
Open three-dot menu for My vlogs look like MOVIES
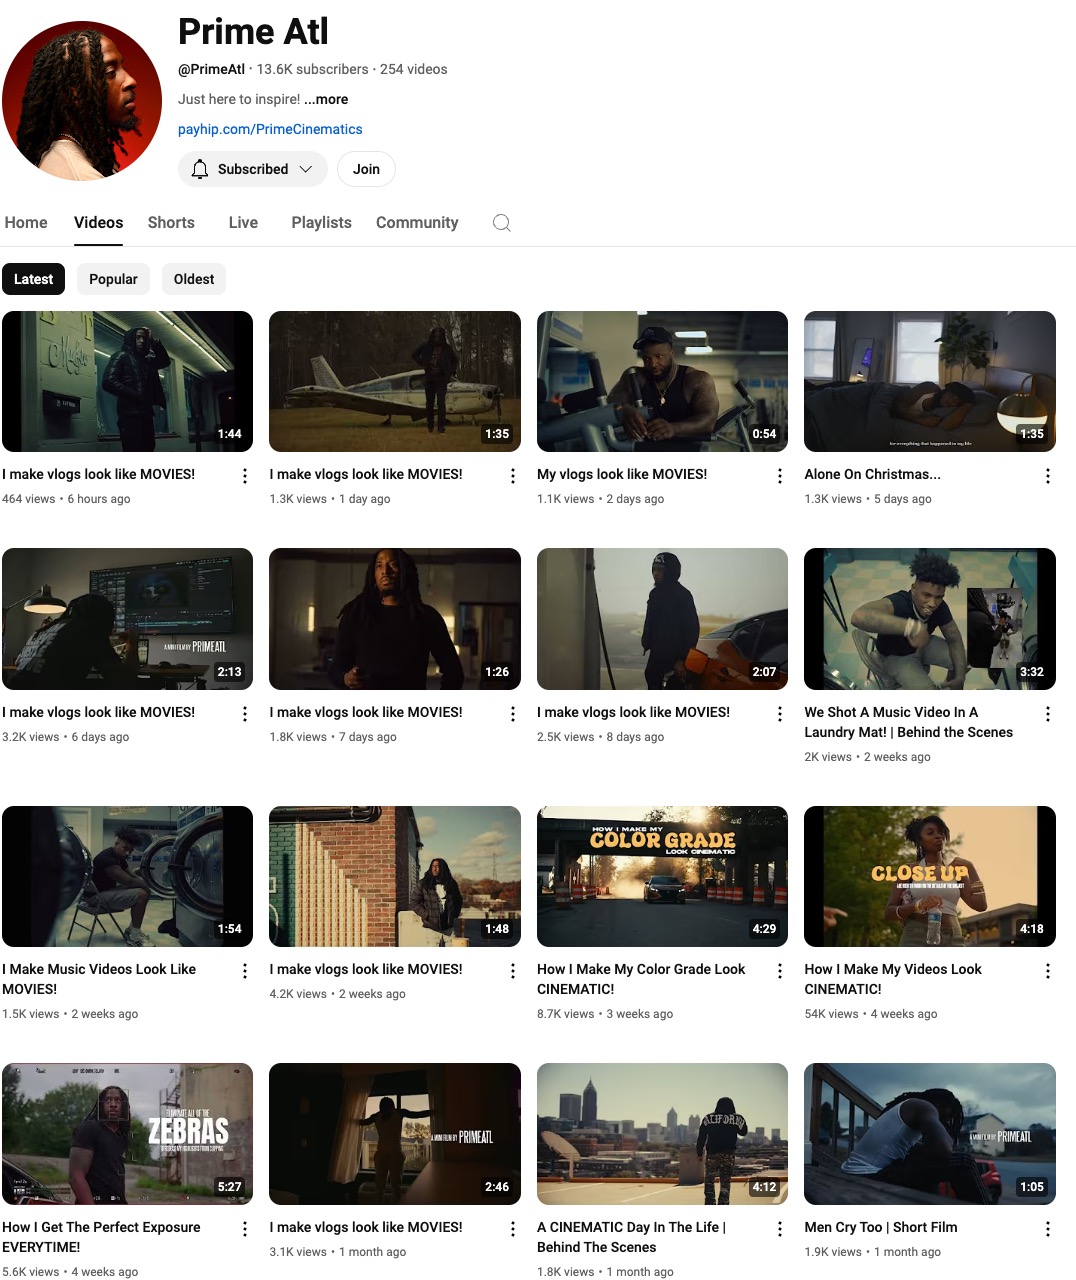point(780,476)
